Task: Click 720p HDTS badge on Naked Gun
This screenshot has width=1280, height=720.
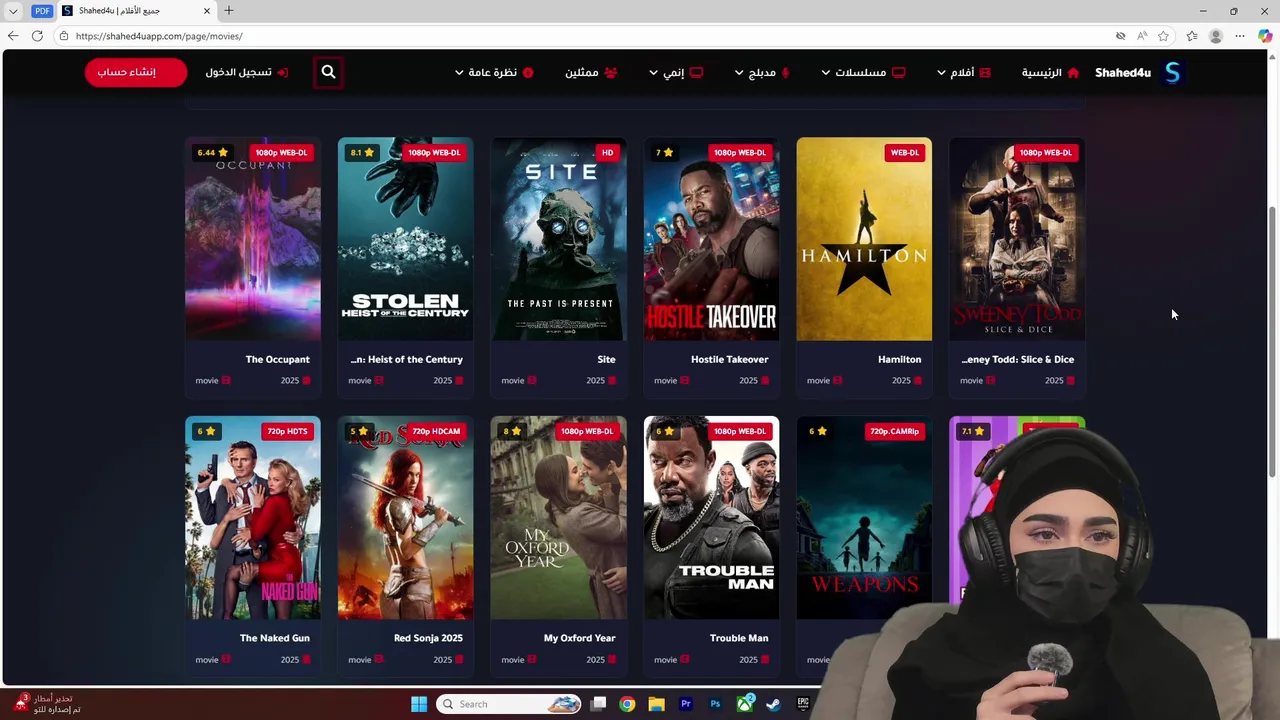Action: click(287, 431)
